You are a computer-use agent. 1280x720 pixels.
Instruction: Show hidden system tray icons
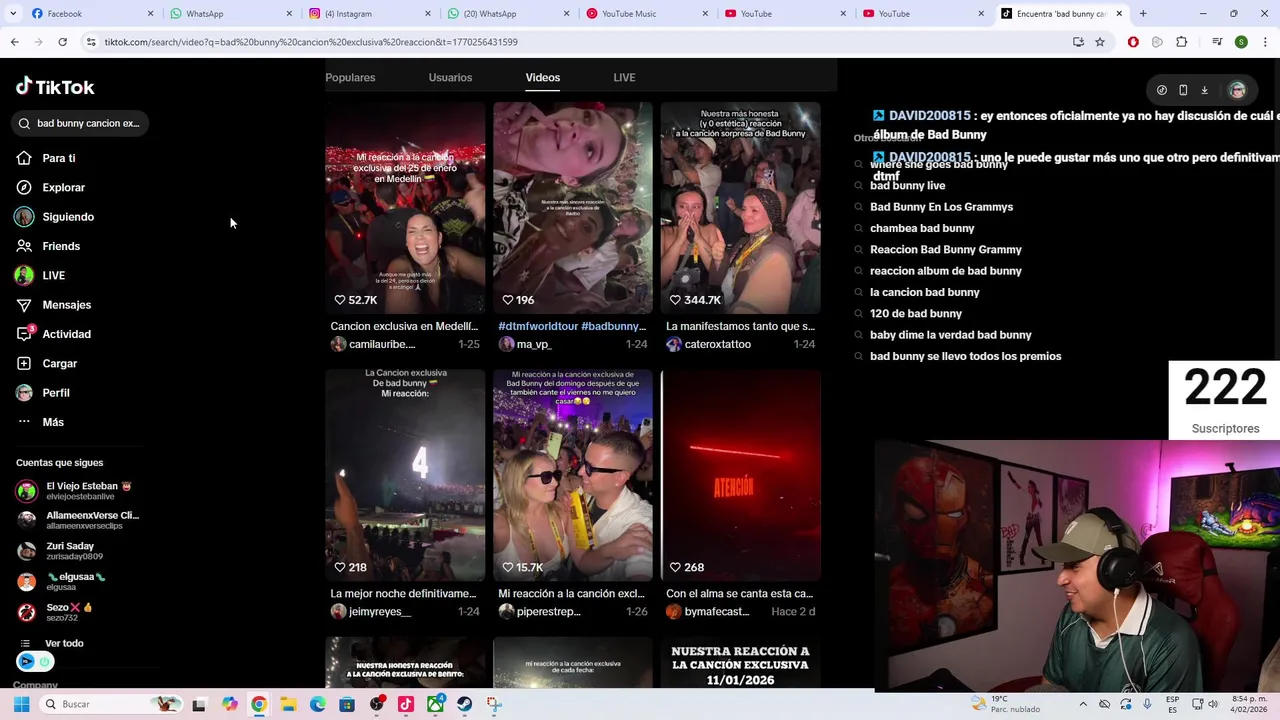pos(1082,704)
